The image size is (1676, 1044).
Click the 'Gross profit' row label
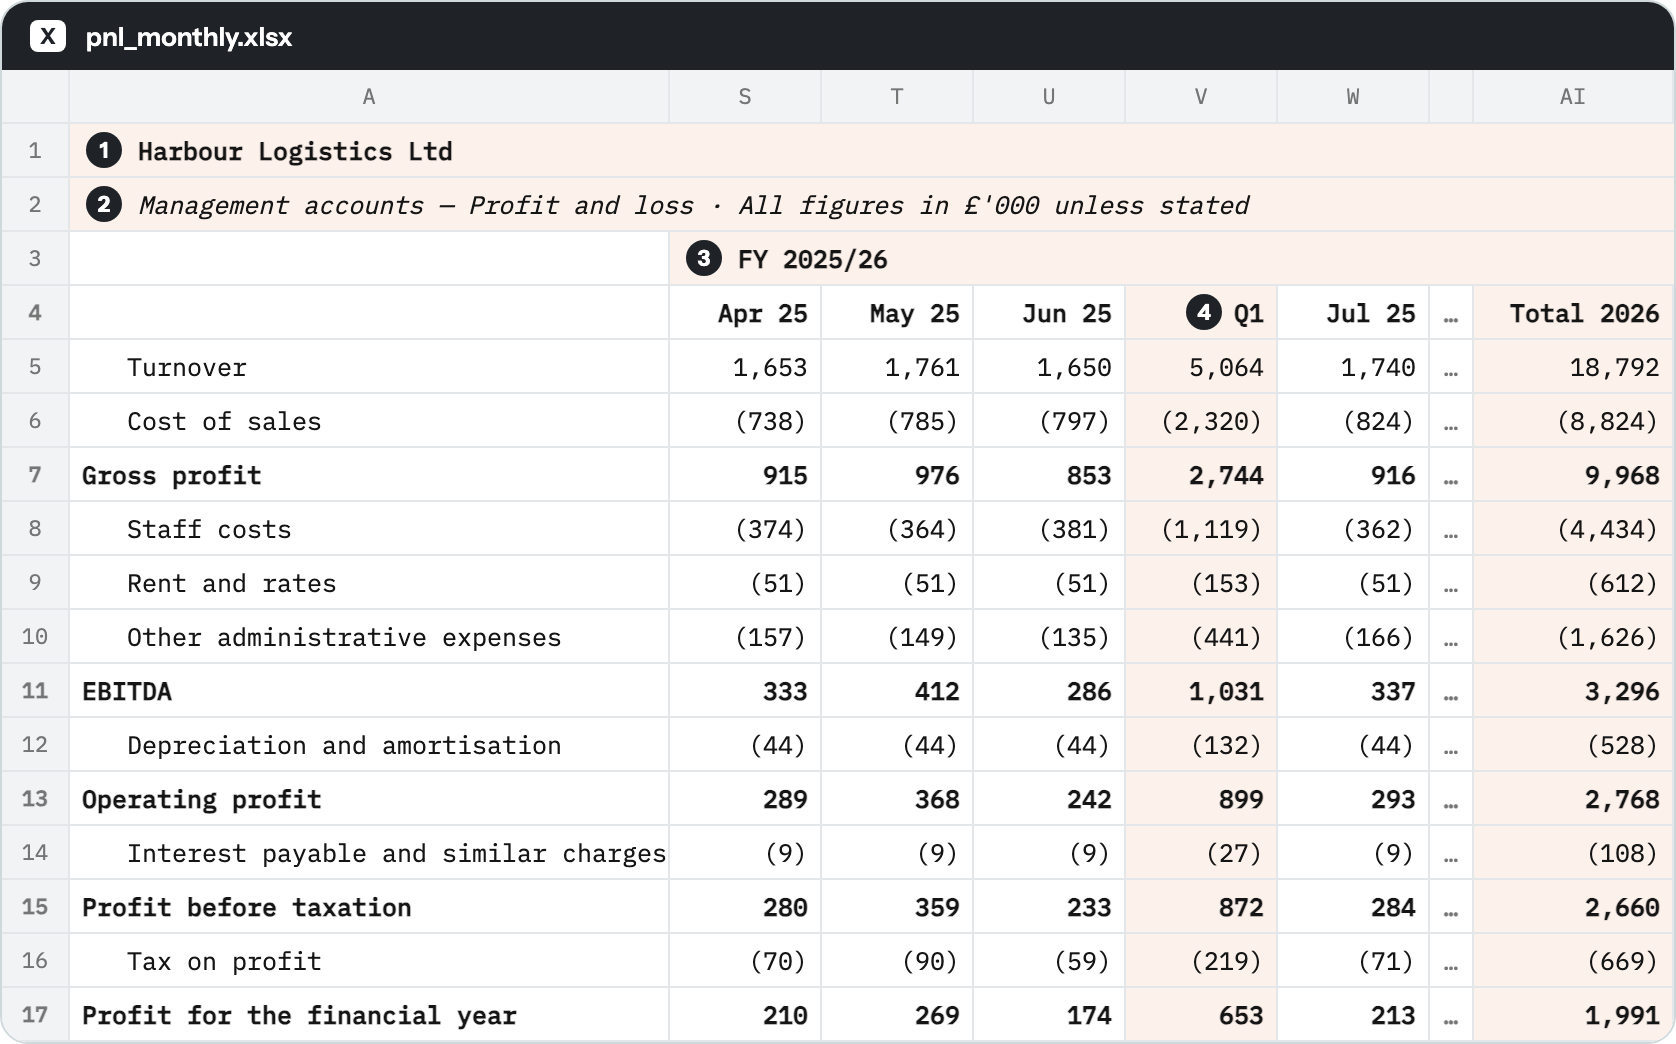[172, 476]
